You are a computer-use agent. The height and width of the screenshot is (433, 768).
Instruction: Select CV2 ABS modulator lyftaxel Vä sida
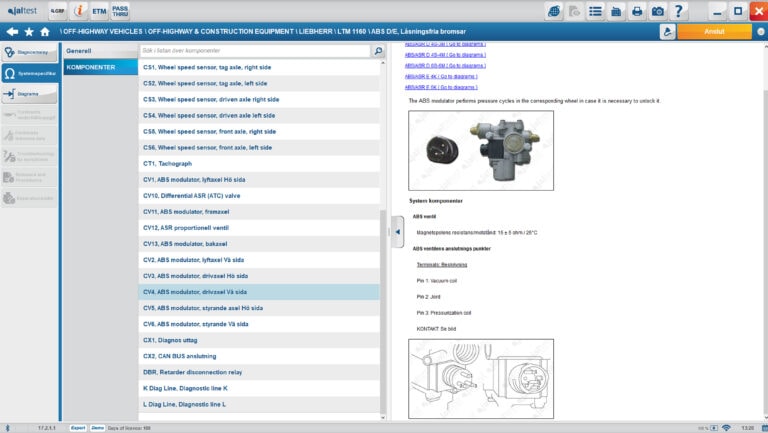pos(259,260)
